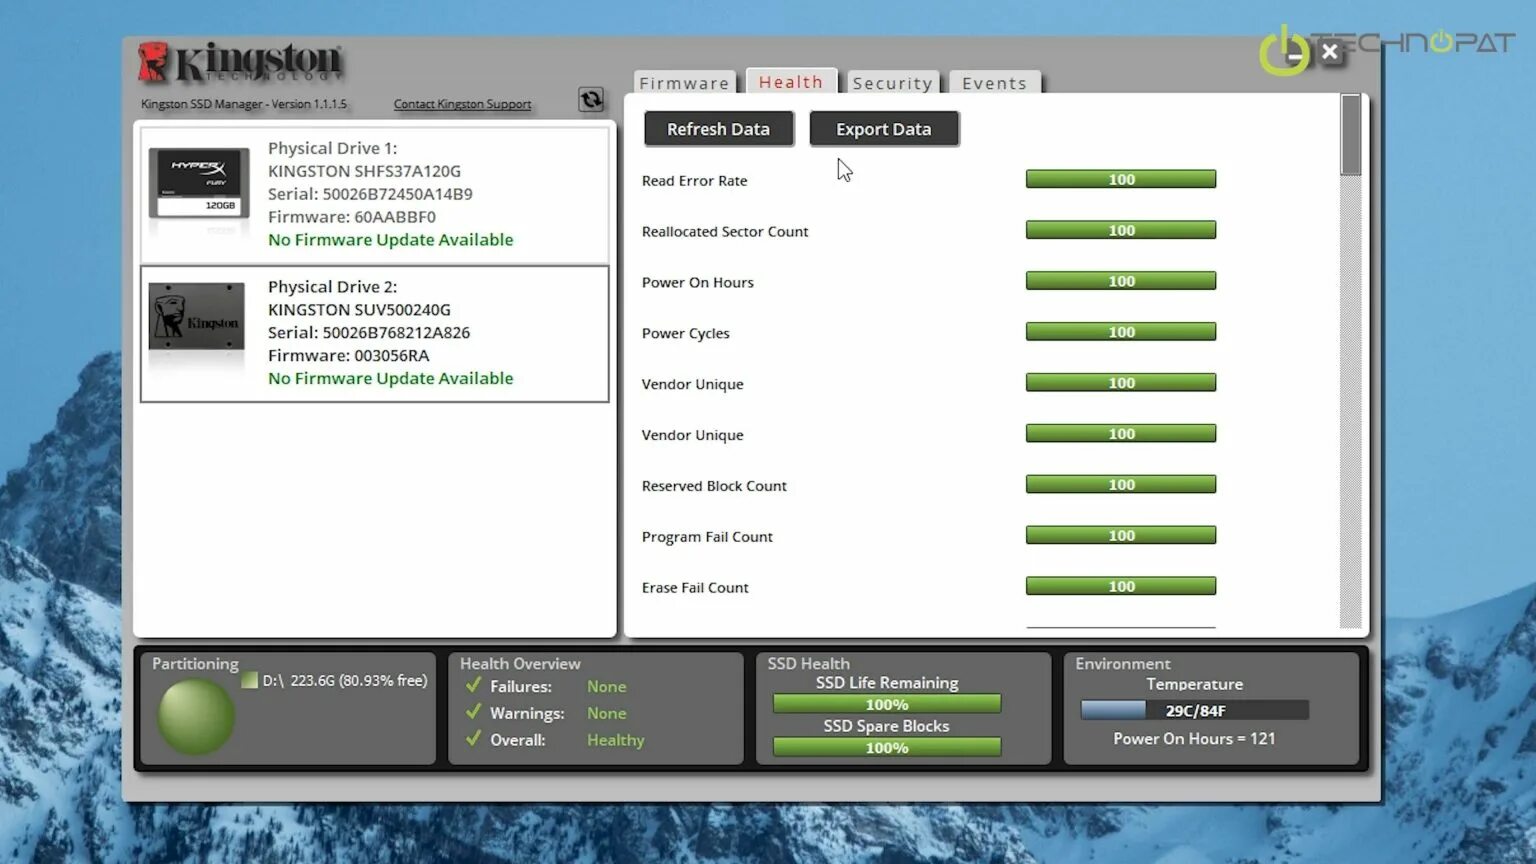1536x864 pixels.
Task: Click the checkmark beside Overall Healthy
Action: point(472,740)
